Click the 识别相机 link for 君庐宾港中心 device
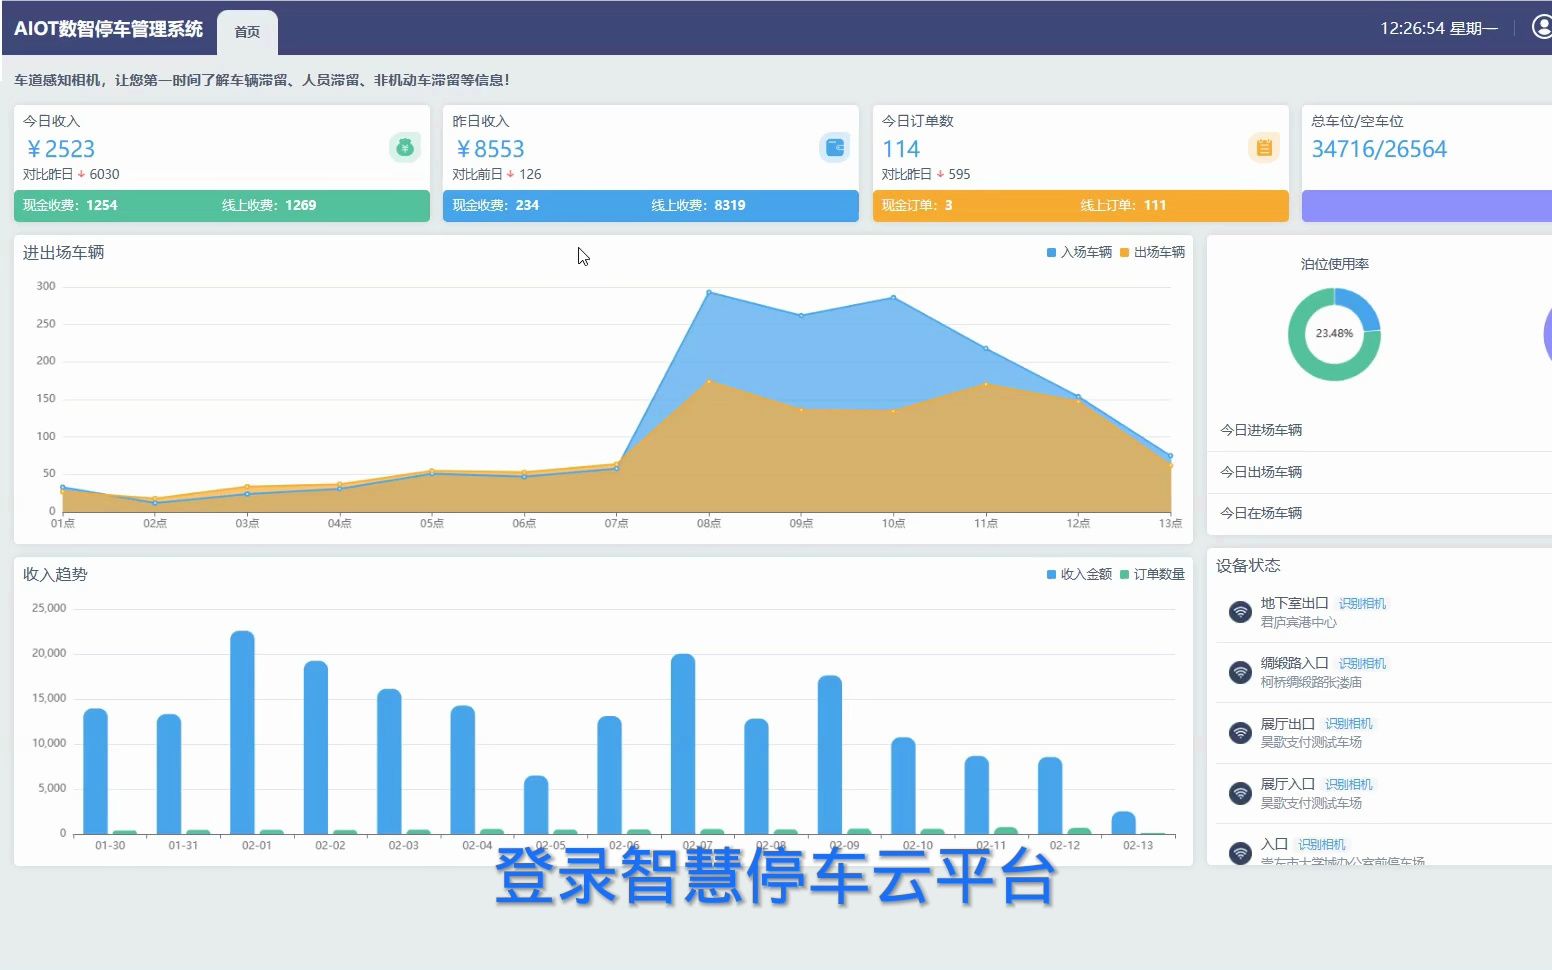 (1361, 603)
